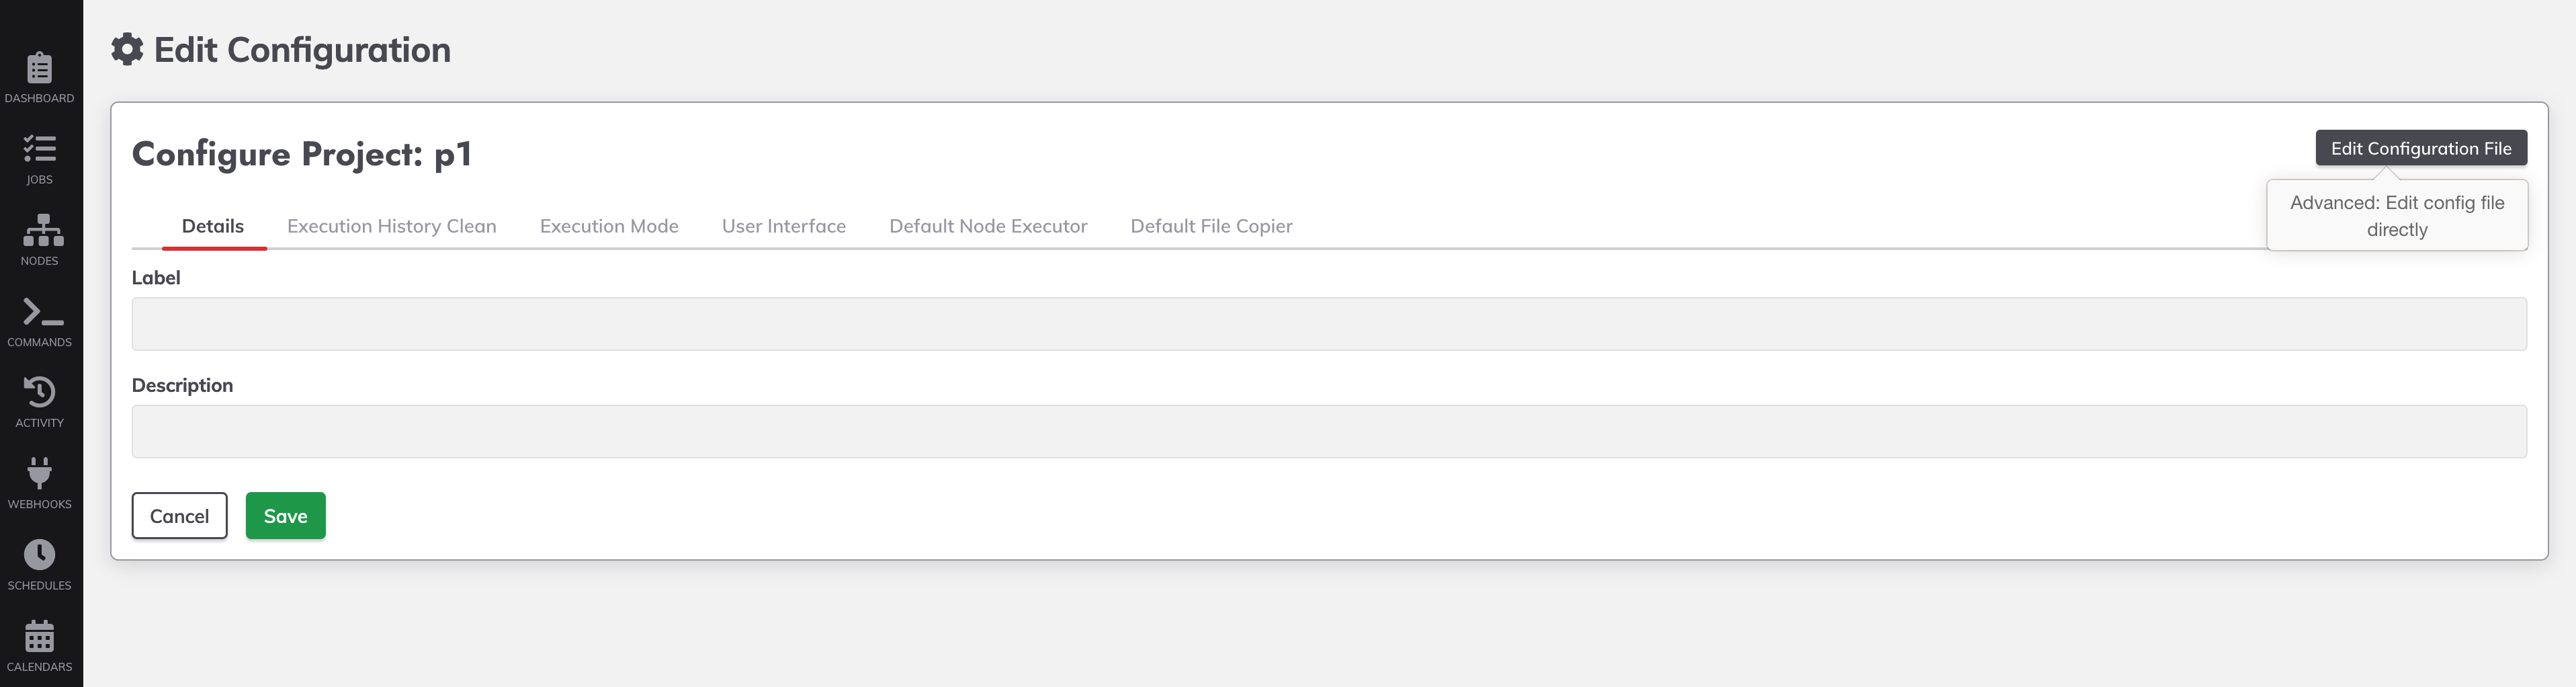The height and width of the screenshot is (687, 2576).
Task: Focus the Label input field
Action: pos(1329,324)
